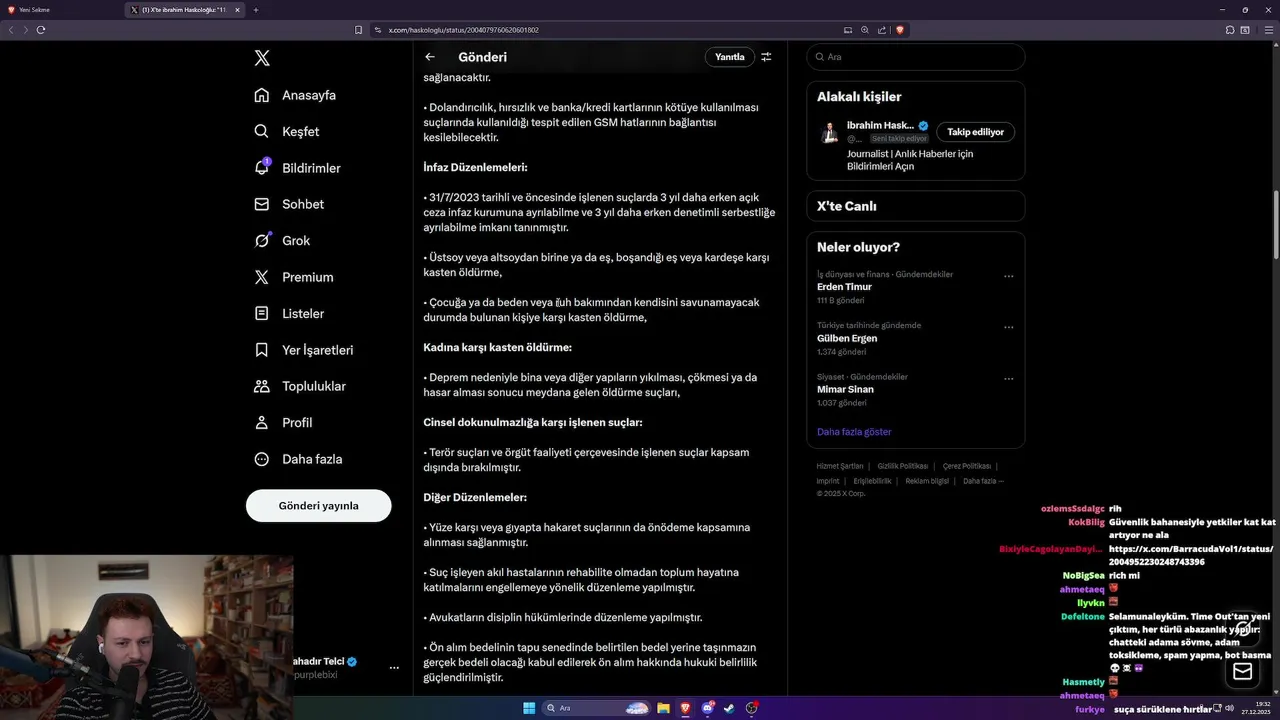Click the share icon in address bar
1280x720 pixels.
(882, 30)
